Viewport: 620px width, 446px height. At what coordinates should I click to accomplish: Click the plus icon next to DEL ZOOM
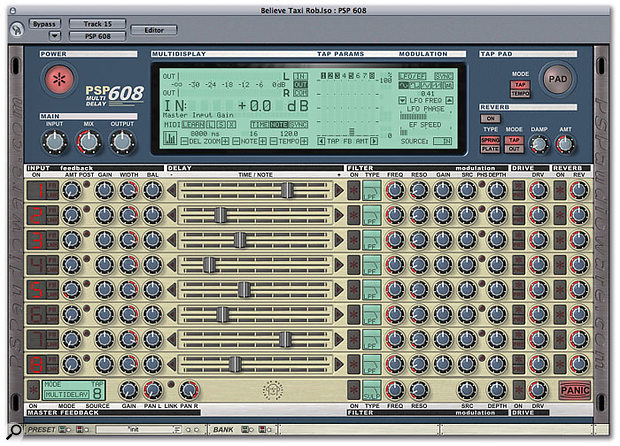(x=225, y=141)
